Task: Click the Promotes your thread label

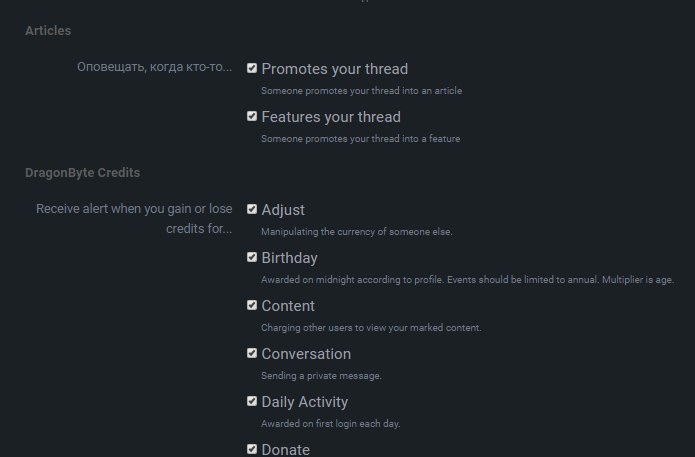Action: point(335,69)
